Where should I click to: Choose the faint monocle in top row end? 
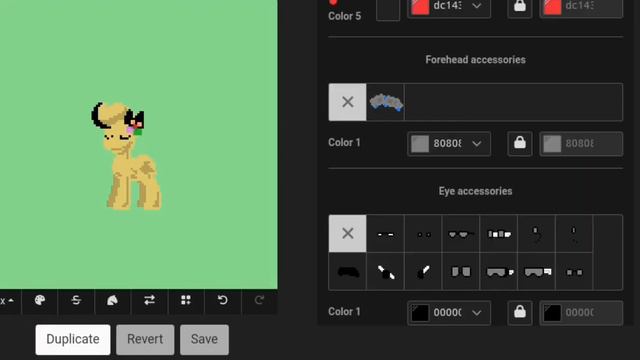(x=574, y=234)
